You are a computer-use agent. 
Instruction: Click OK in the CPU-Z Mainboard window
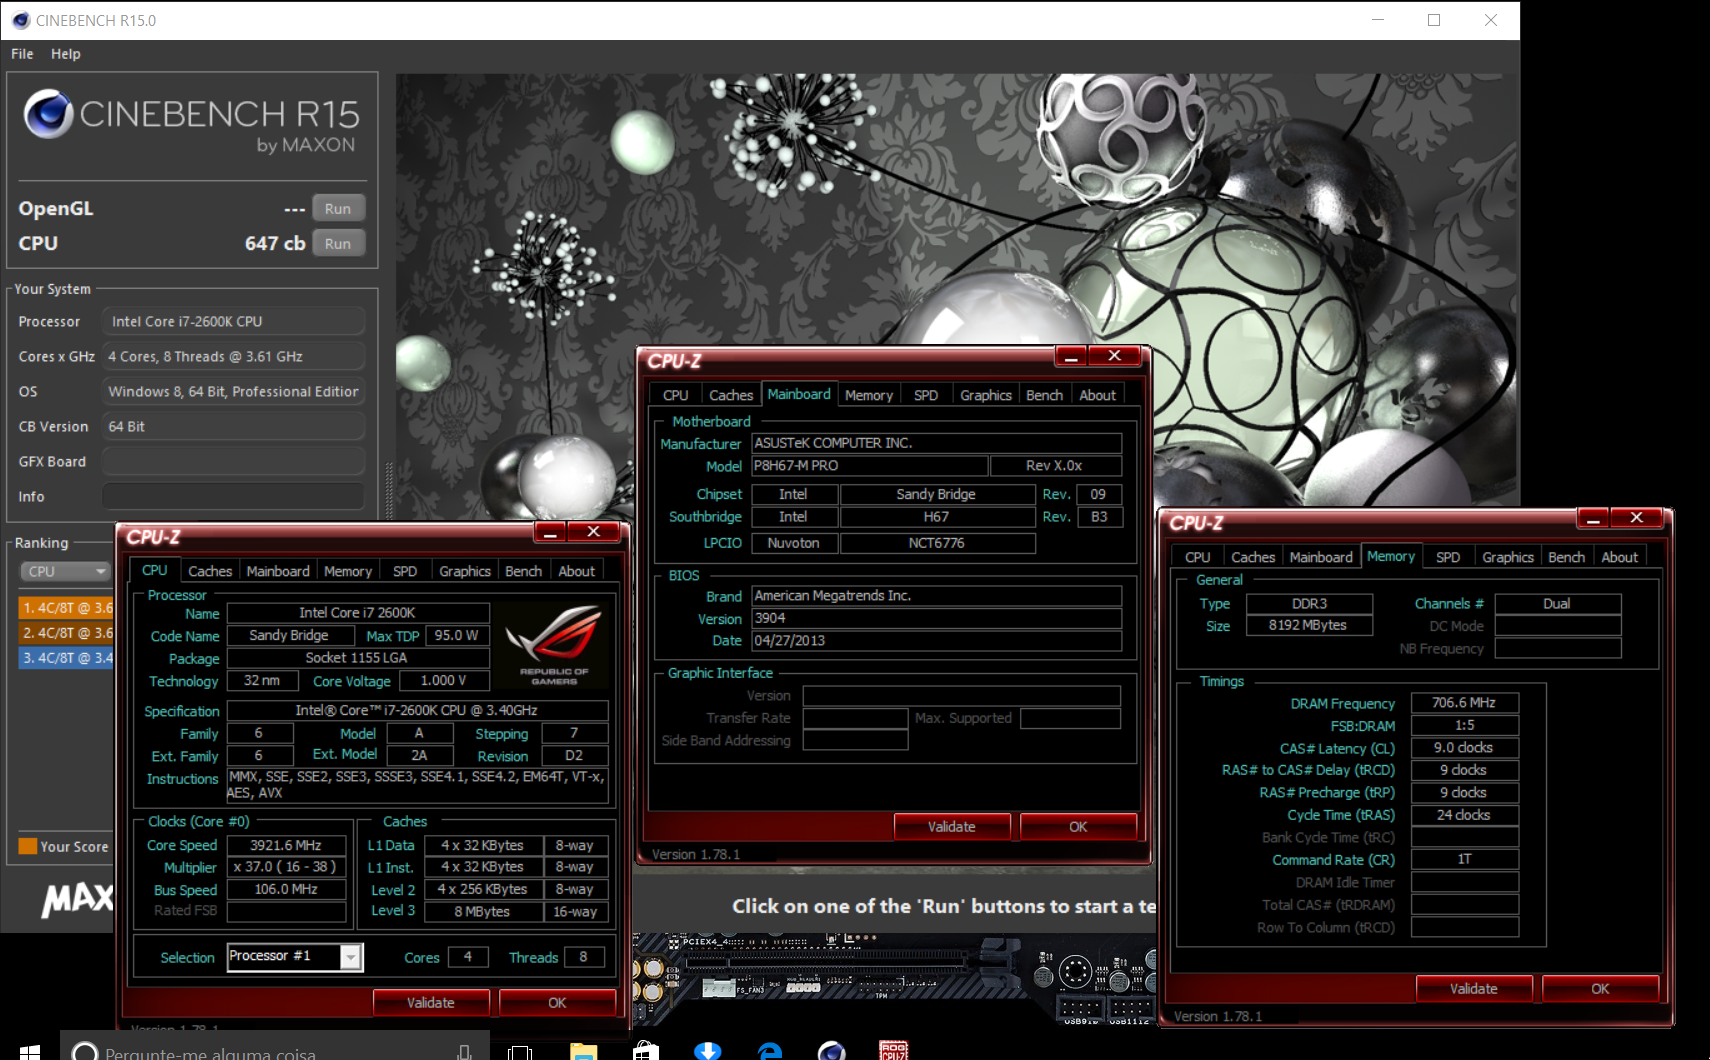click(x=1078, y=826)
